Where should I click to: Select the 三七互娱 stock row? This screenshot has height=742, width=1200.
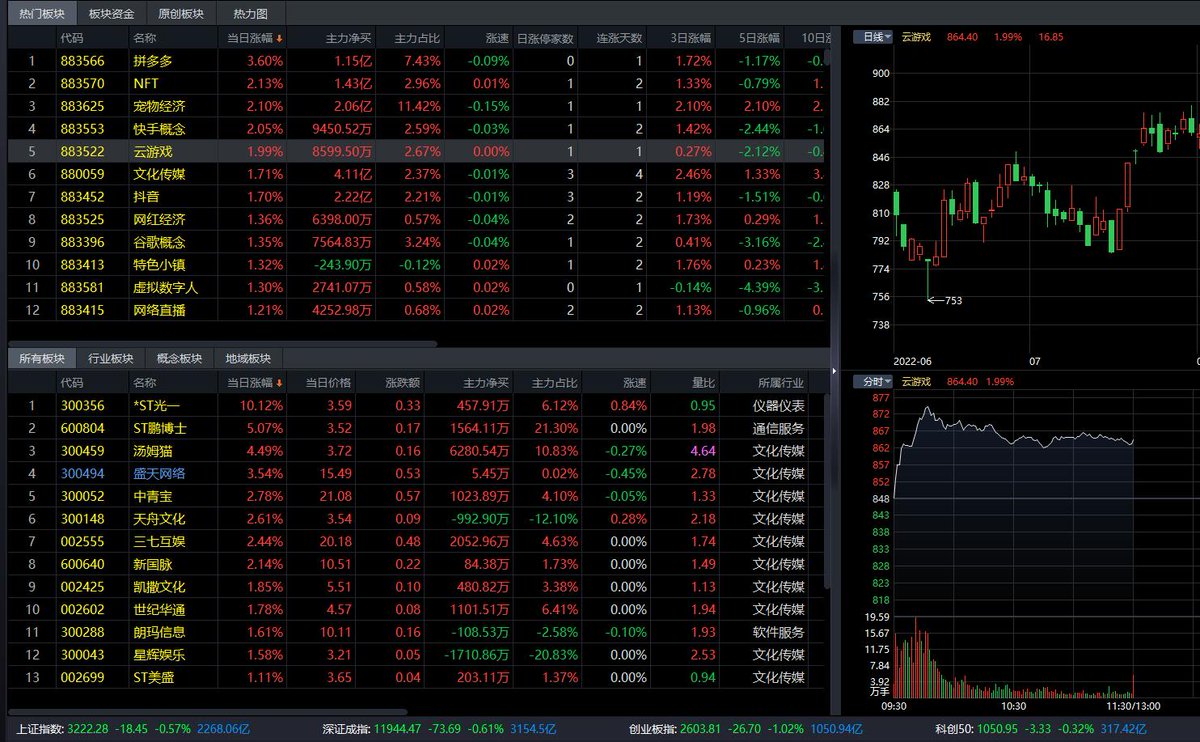[415, 542]
